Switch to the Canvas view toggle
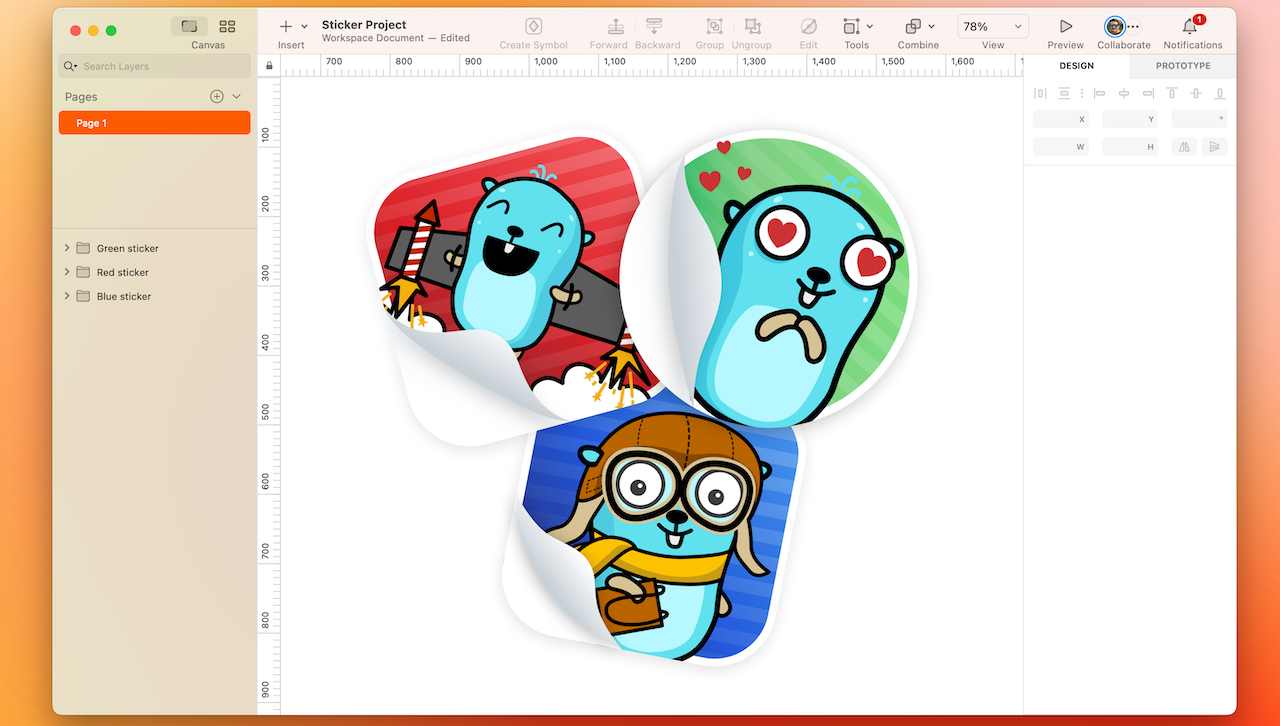 (189, 26)
